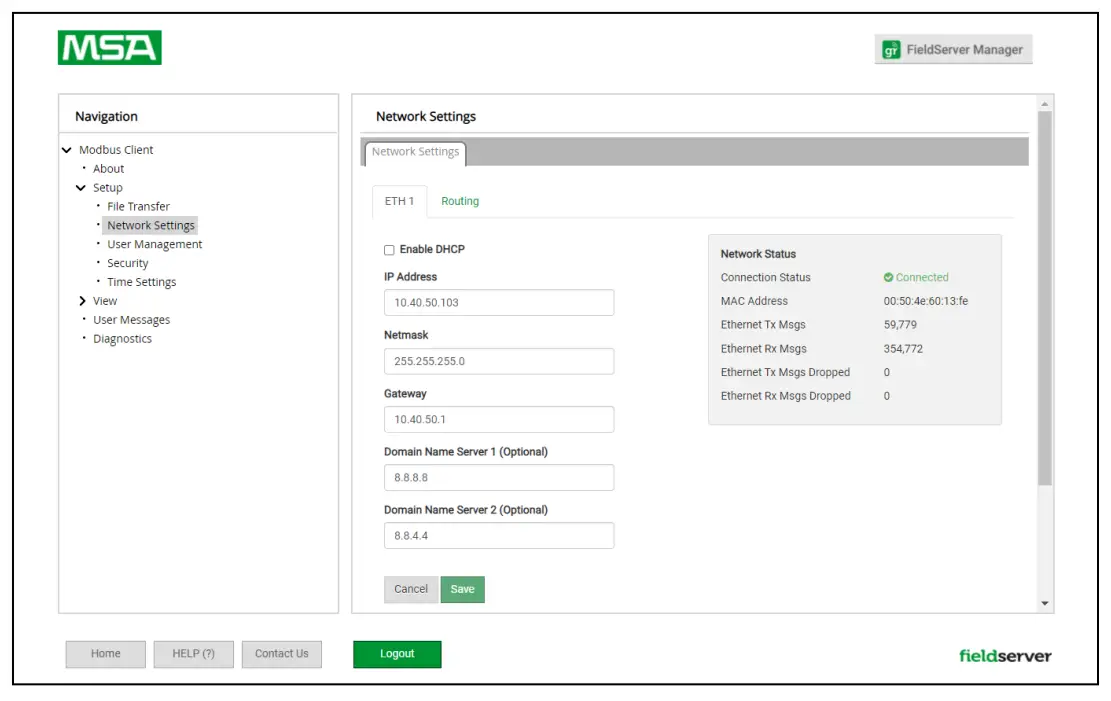Open the HELP (?) button
The width and height of the screenshot is (1111, 701).
click(x=193, y=654)
